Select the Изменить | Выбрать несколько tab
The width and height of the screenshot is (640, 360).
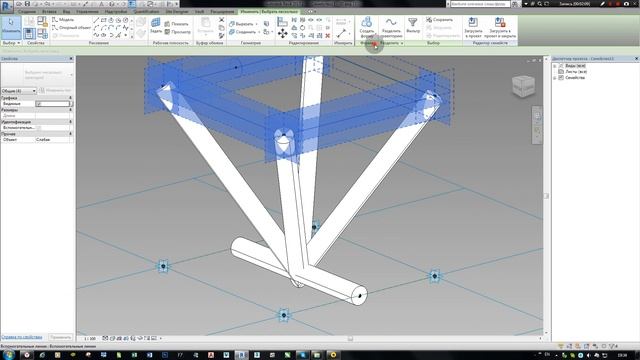[269, 12]
